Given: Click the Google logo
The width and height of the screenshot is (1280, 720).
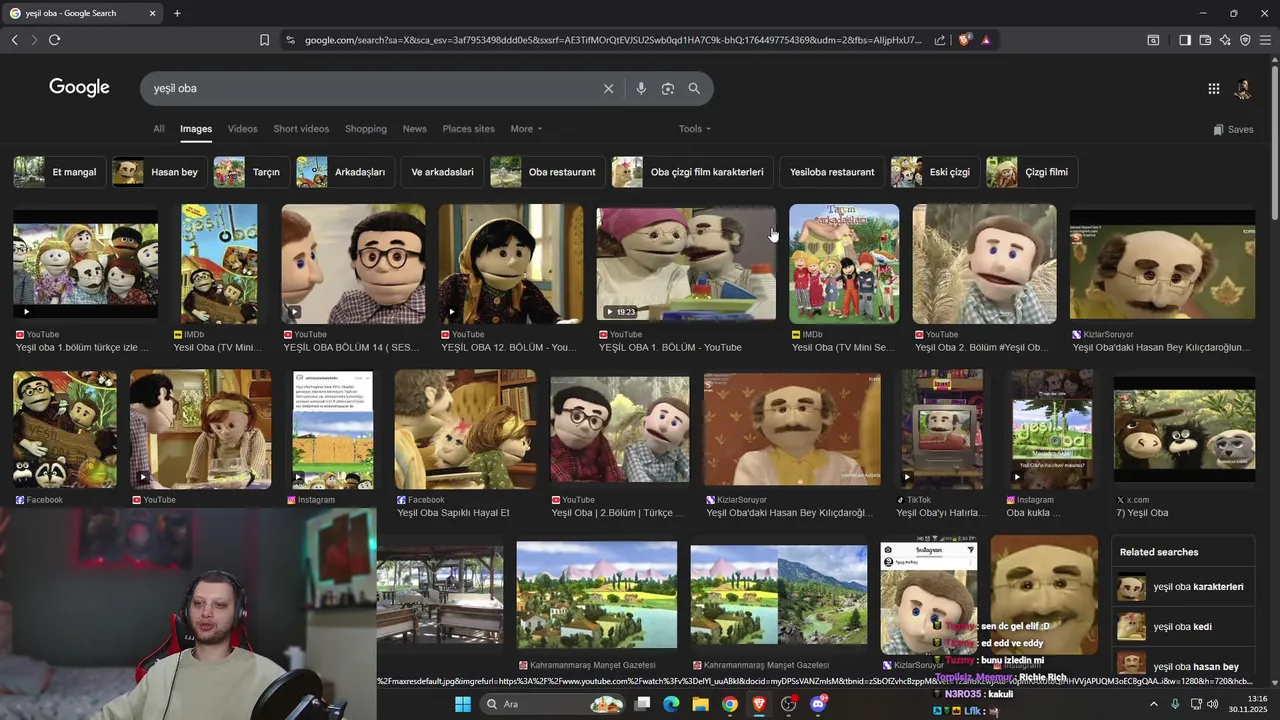Looking at the screenshot, I should pos(79,88).
